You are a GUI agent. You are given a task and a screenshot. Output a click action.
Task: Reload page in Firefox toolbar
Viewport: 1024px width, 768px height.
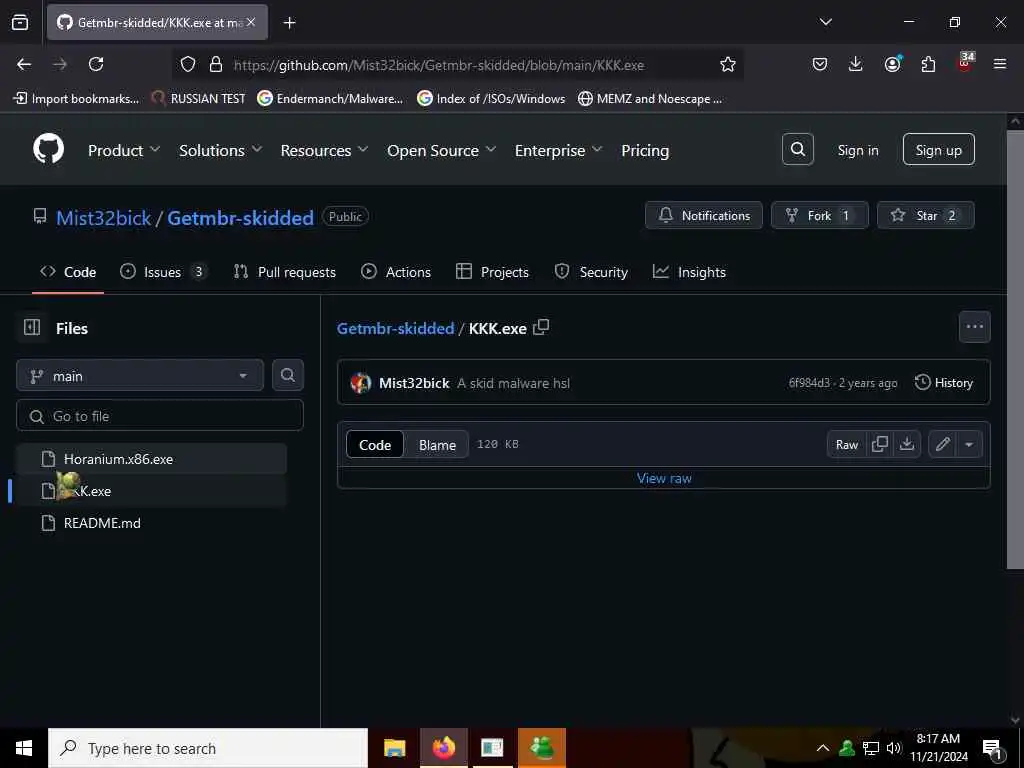coord(96,64)
